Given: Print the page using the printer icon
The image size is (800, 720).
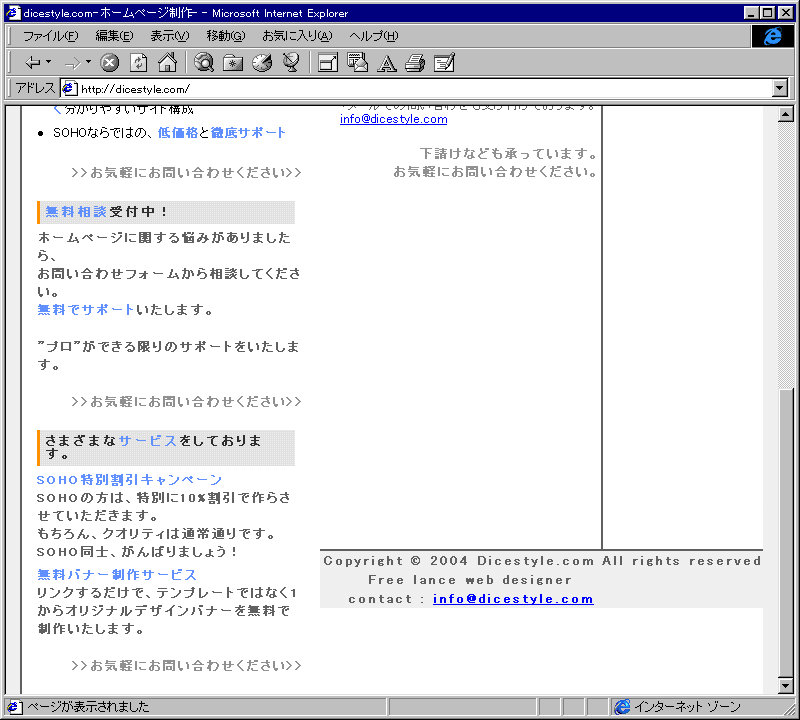Looking at the screenshot, I should tap(415, 63).
